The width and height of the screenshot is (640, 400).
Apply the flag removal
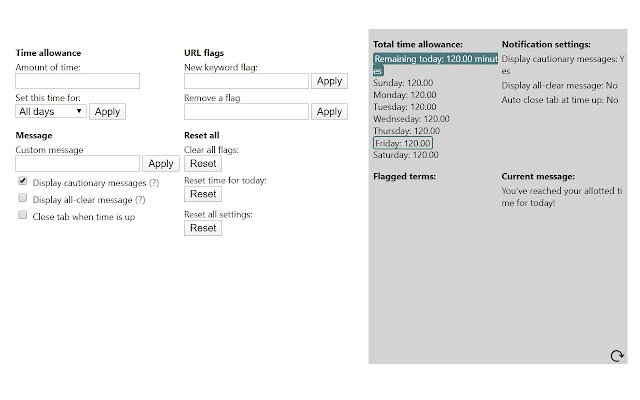pyautogui.click(x=329, y=112)
